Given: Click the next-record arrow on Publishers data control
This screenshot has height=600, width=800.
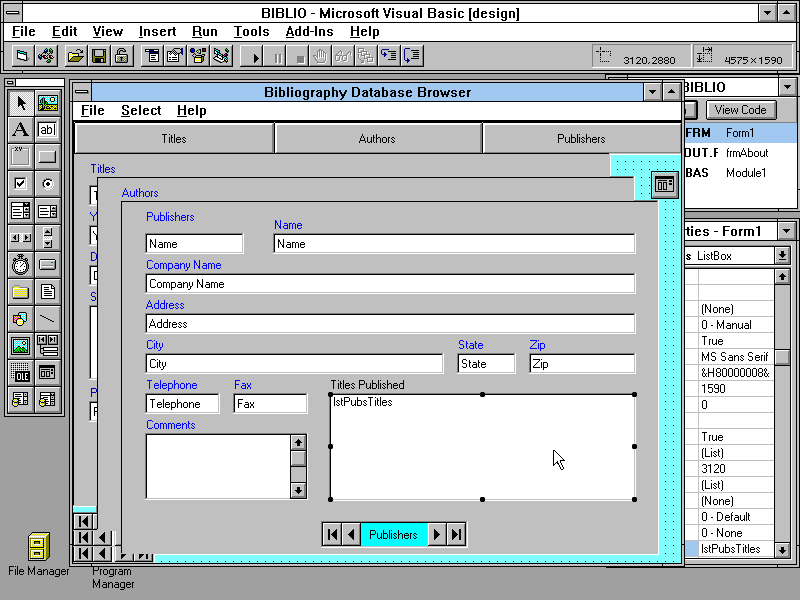Looking at the screenshot, I should click(437, 535).
